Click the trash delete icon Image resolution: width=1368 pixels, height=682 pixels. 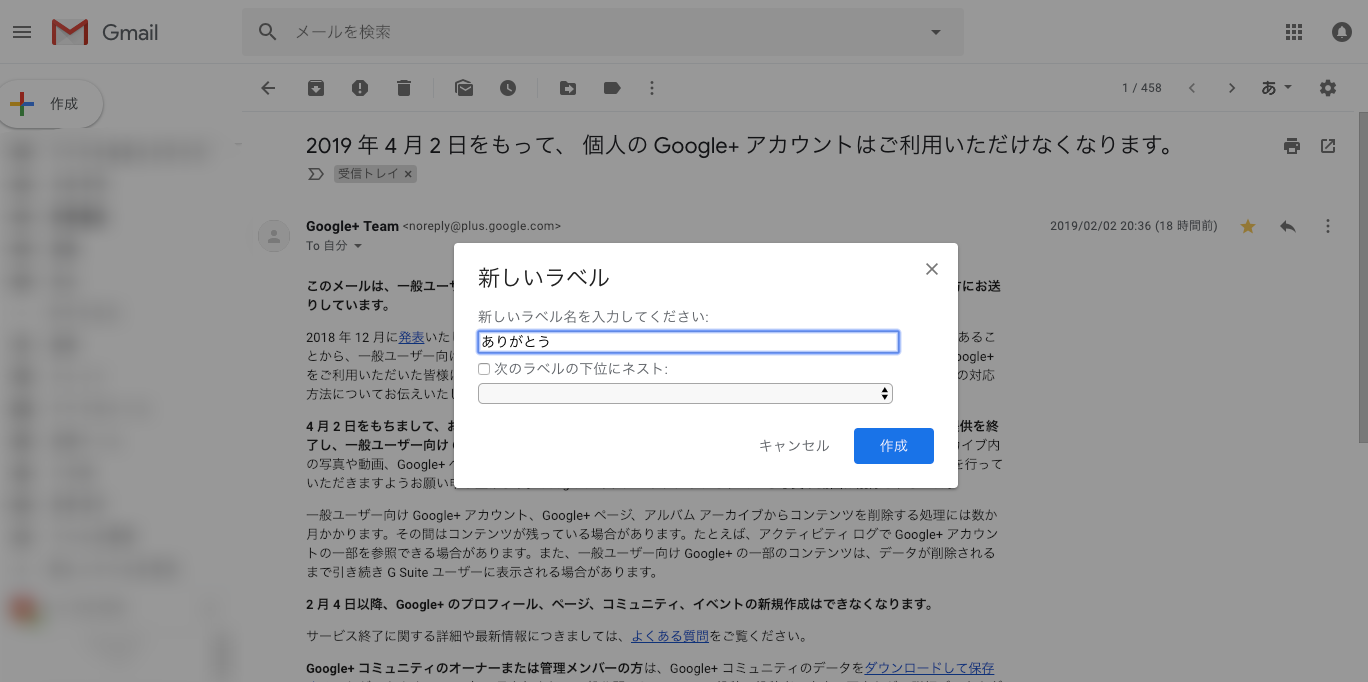tap(404, 88)
